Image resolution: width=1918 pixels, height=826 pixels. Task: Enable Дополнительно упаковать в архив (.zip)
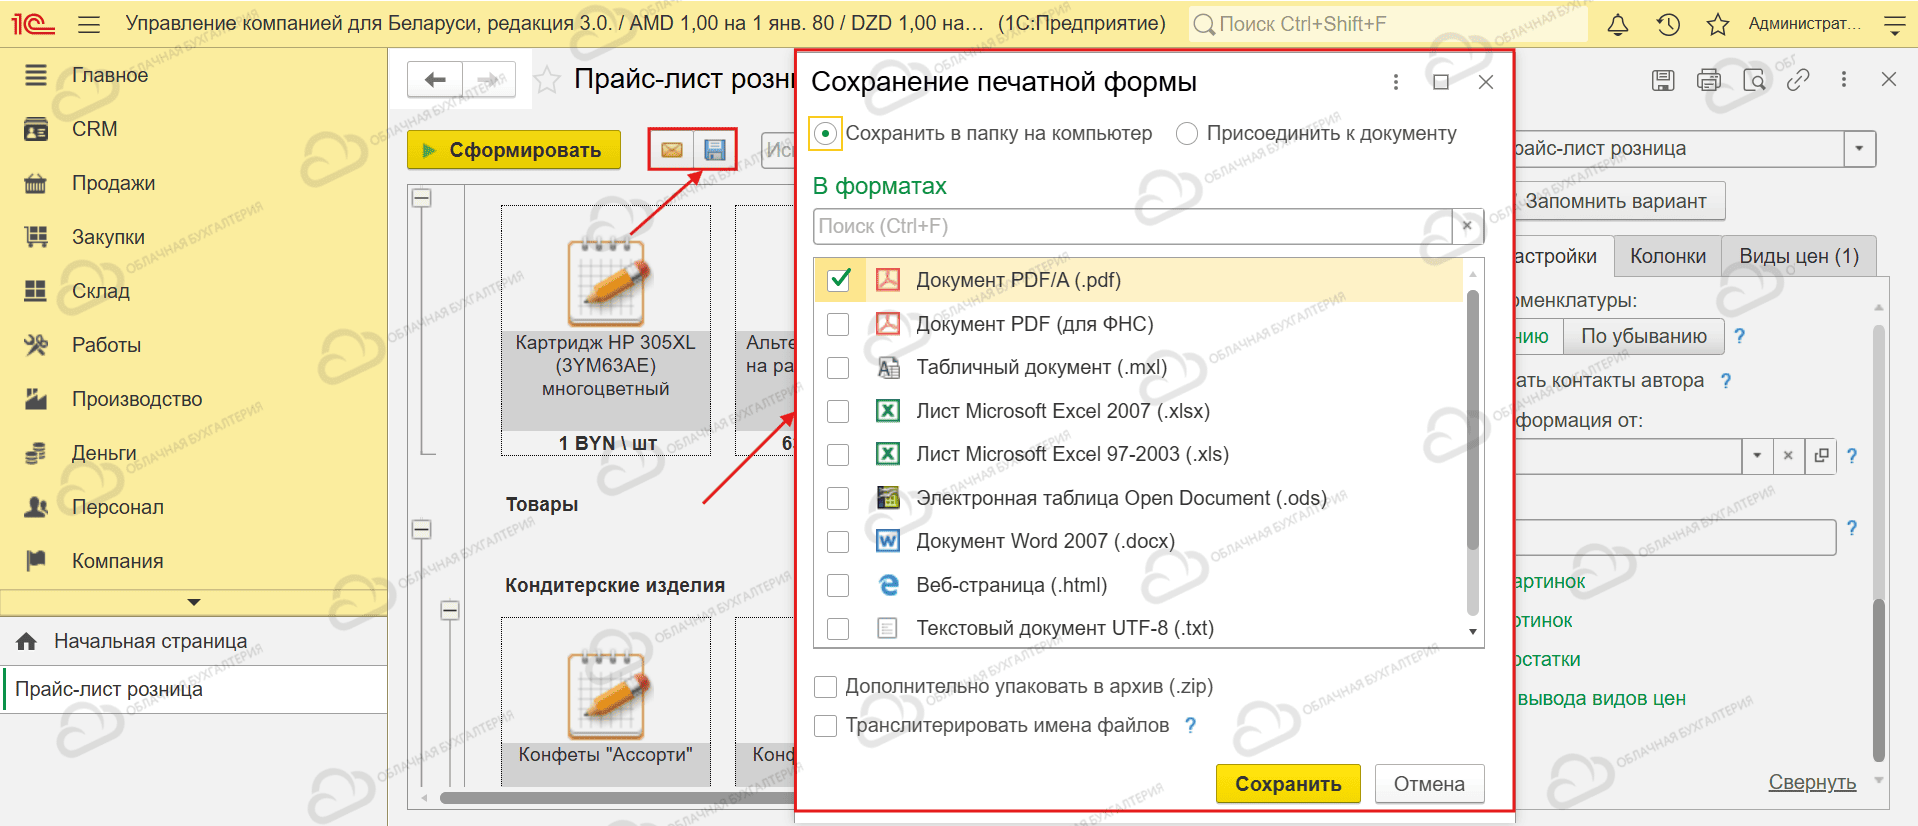tap(825, 686)
